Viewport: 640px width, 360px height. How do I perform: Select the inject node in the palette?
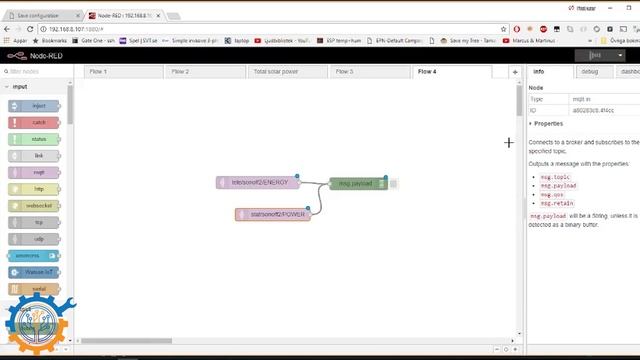(x=34, y=106)
